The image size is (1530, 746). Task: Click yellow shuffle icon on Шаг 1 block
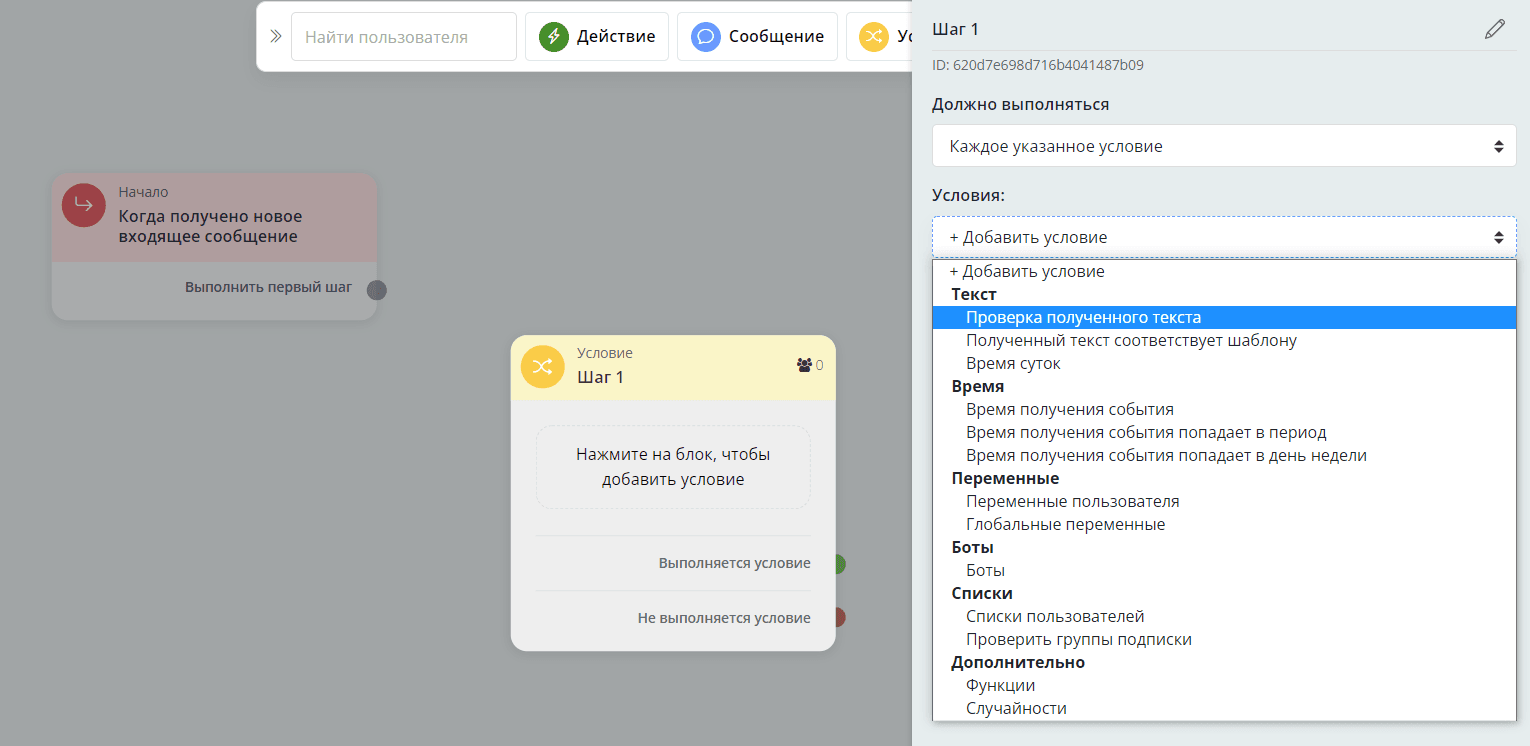(x=543, y=366)
